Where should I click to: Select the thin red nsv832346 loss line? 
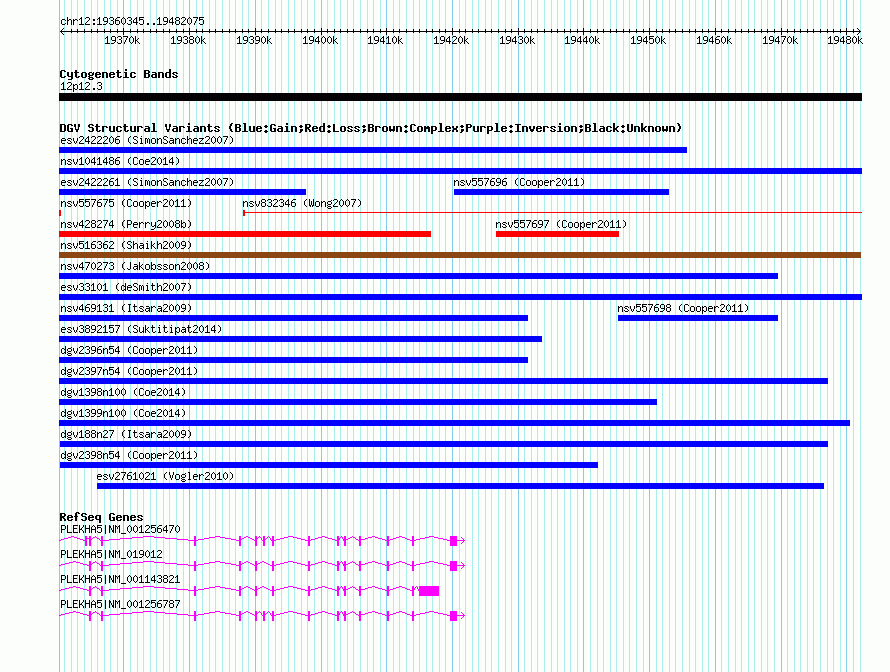pyautogui.click(x=552, y=213)
